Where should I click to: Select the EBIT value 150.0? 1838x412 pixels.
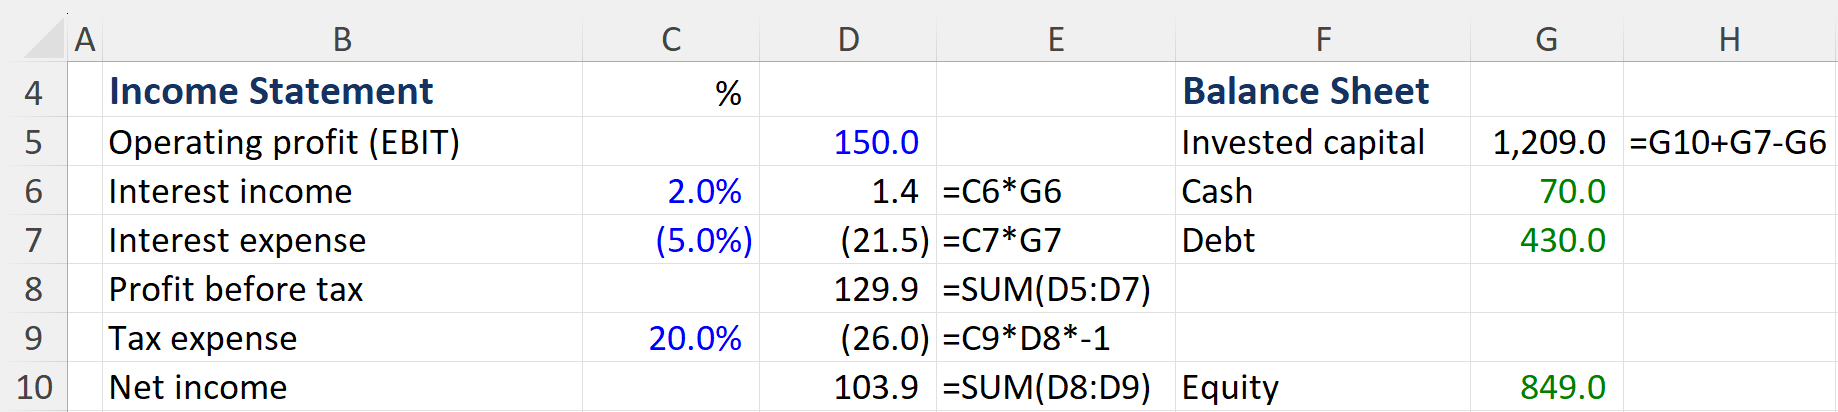point(875,142)
